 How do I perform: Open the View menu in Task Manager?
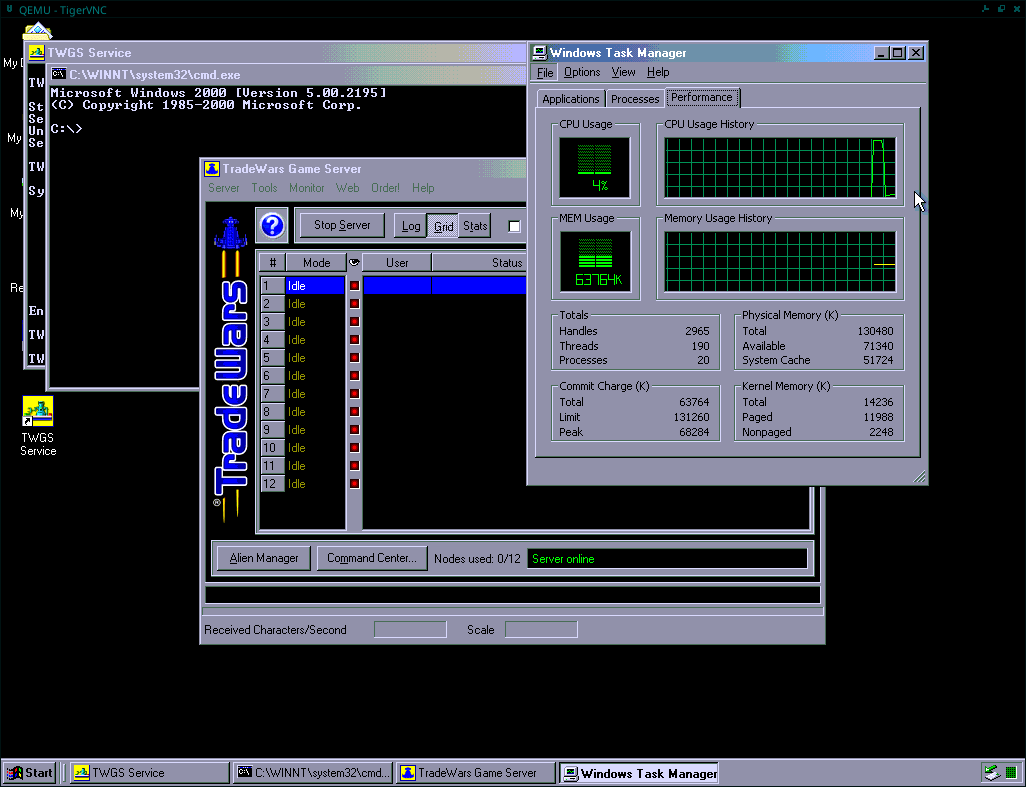click(x=623, y=72)
